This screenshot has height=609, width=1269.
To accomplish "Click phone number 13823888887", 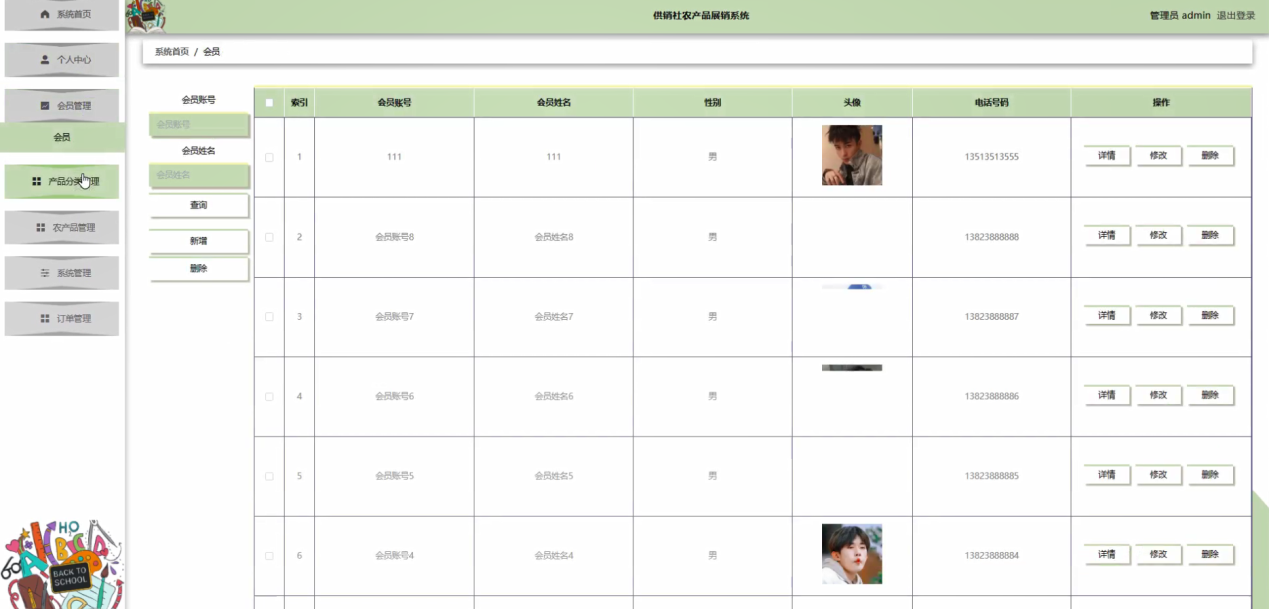I will pos(991,316).
